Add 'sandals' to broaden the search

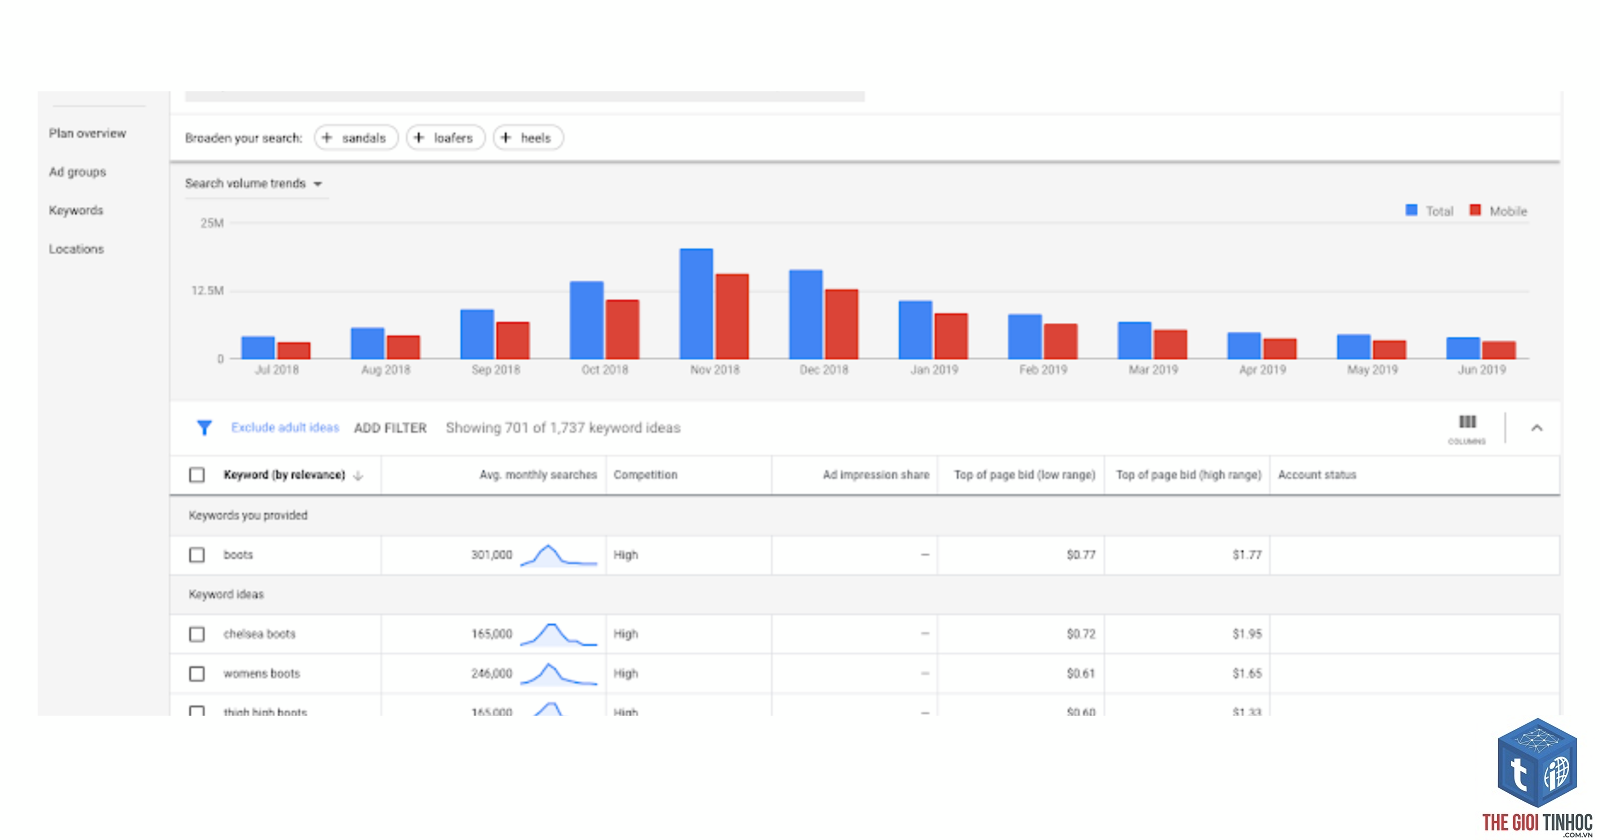(x=356, y=138)
